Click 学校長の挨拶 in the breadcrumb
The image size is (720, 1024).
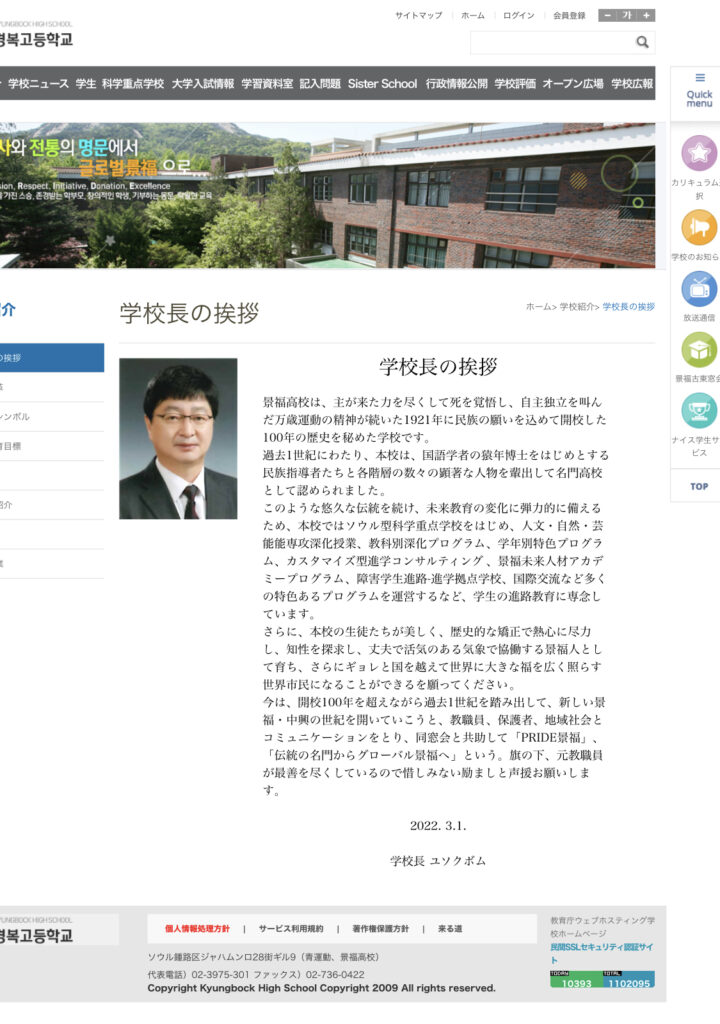pos(629,306)
